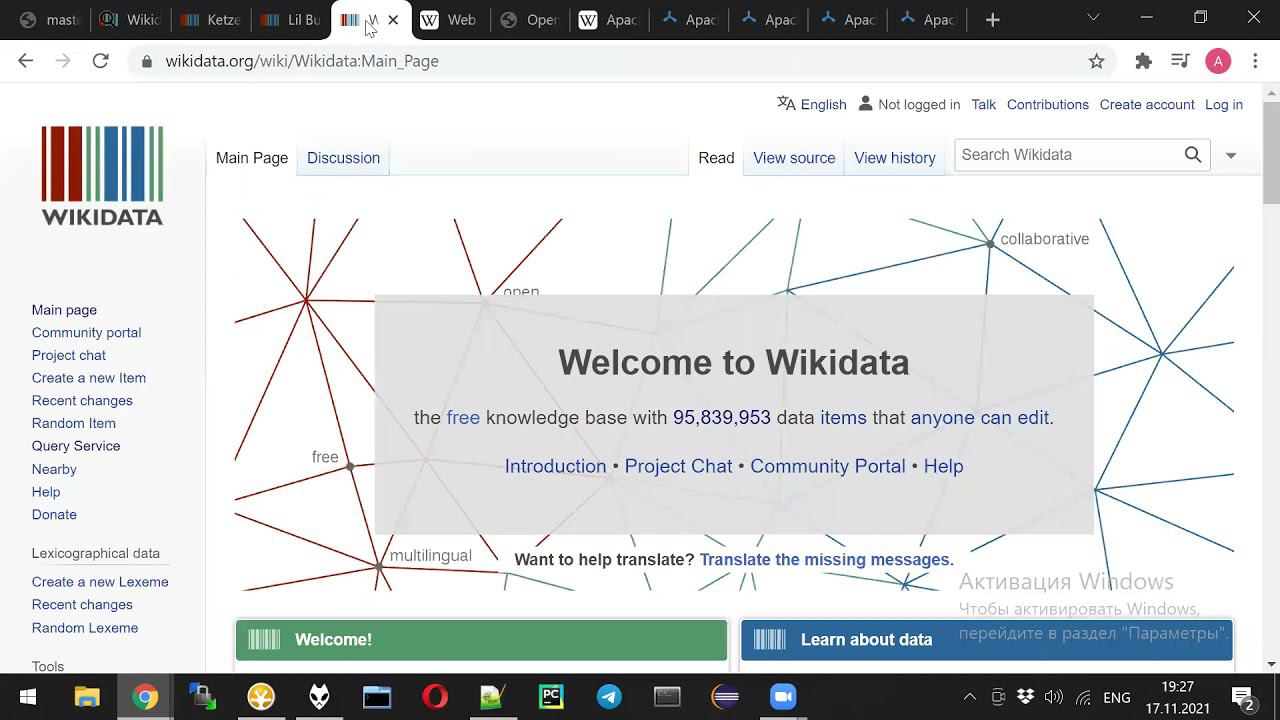Open PyCharm from the taskbar
Viewport: 1280px width, 720px height.
coord(551,696)
